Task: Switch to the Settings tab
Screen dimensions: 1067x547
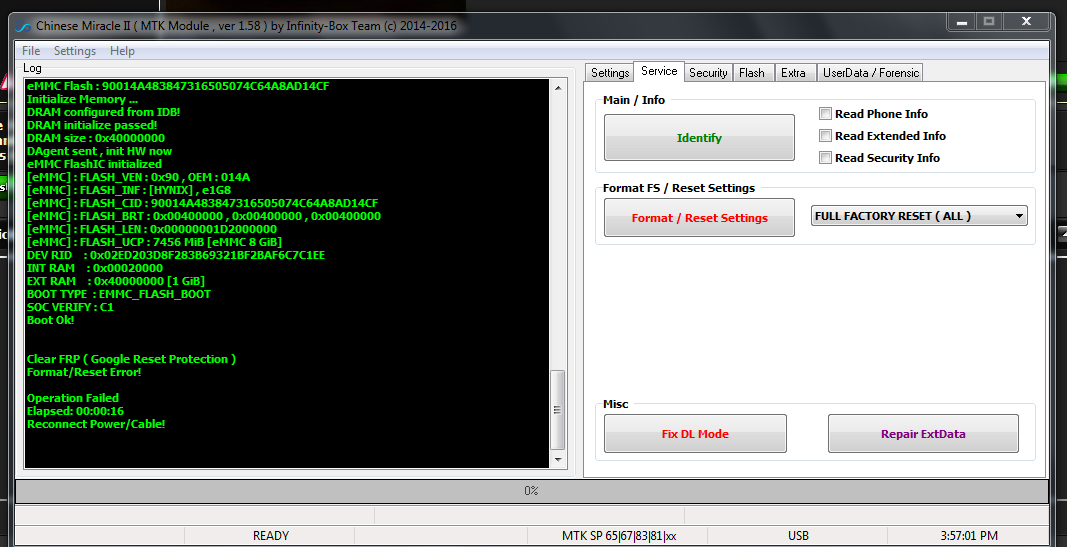Action: pyautogui.click(x=610, y=73)
